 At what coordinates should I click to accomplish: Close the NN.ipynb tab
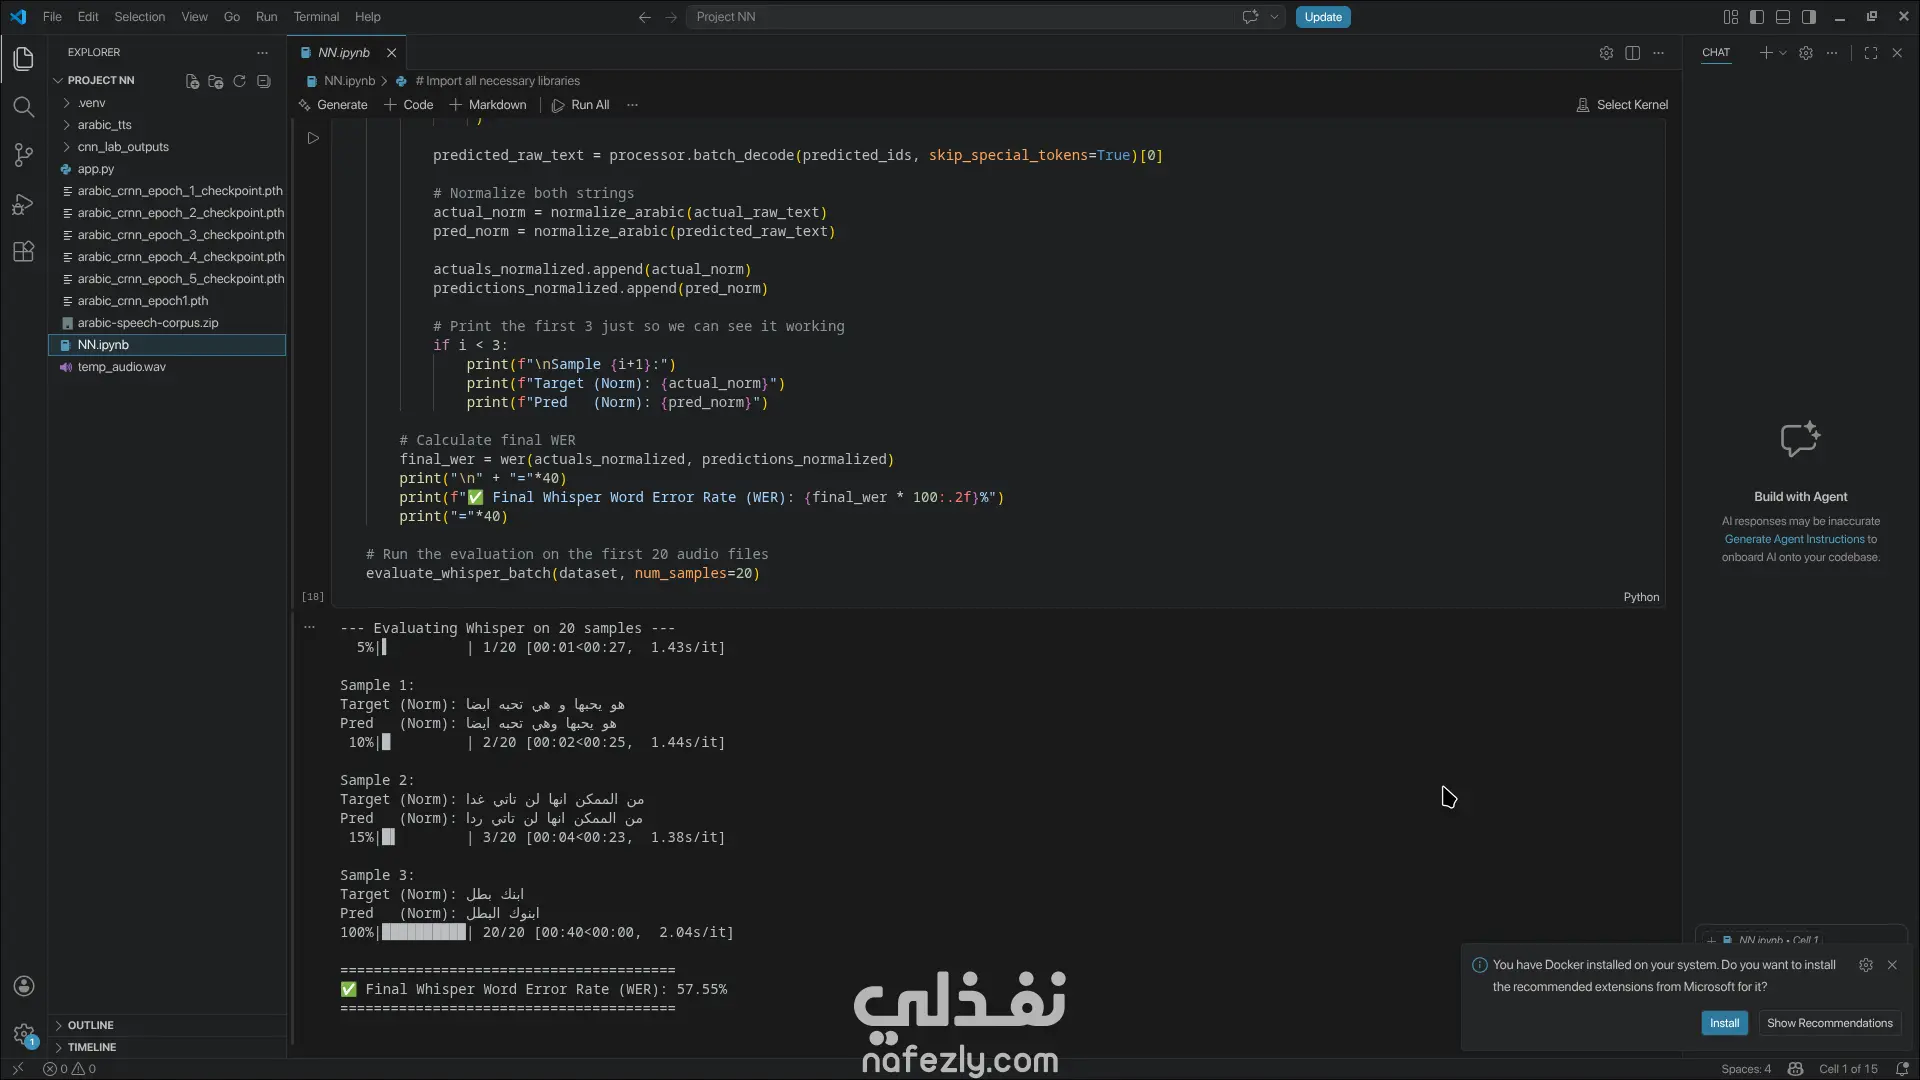pos(391,53)
